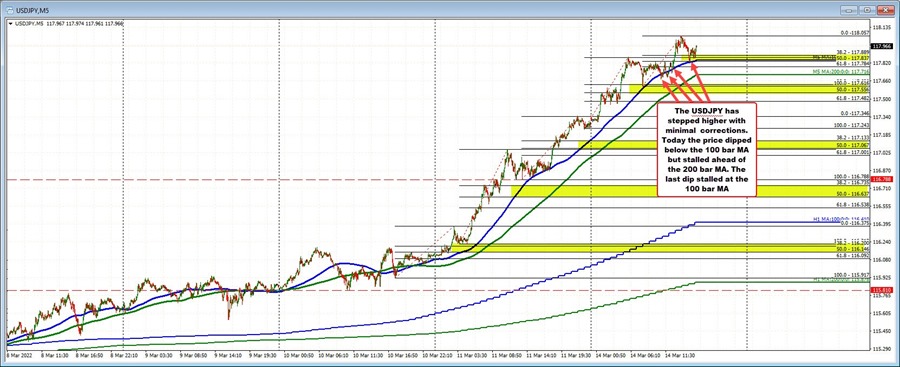Select the Fibonacci label 61.8 - 117.784
The width and height of the screenshot is (900, 367).
[852, 63]
